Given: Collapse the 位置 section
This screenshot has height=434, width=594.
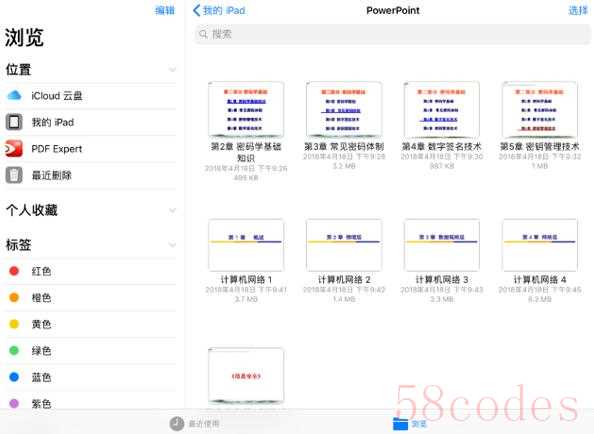Looking at the screenshot, I should 172,70.
